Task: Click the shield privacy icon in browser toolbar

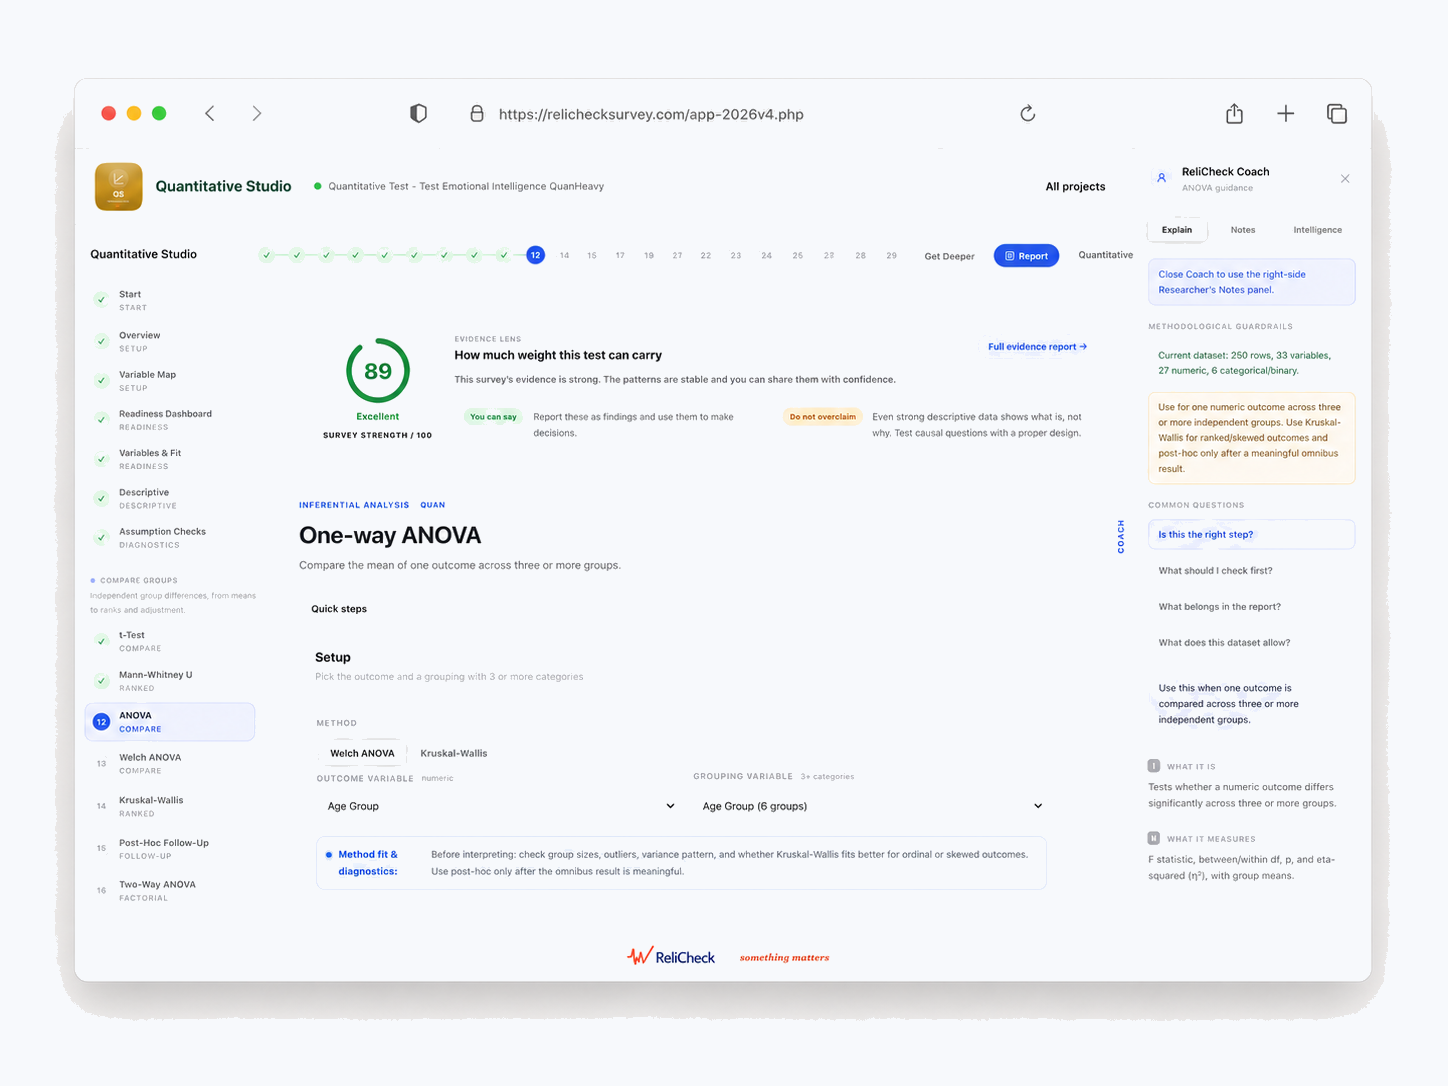Action: pos(419,113)
